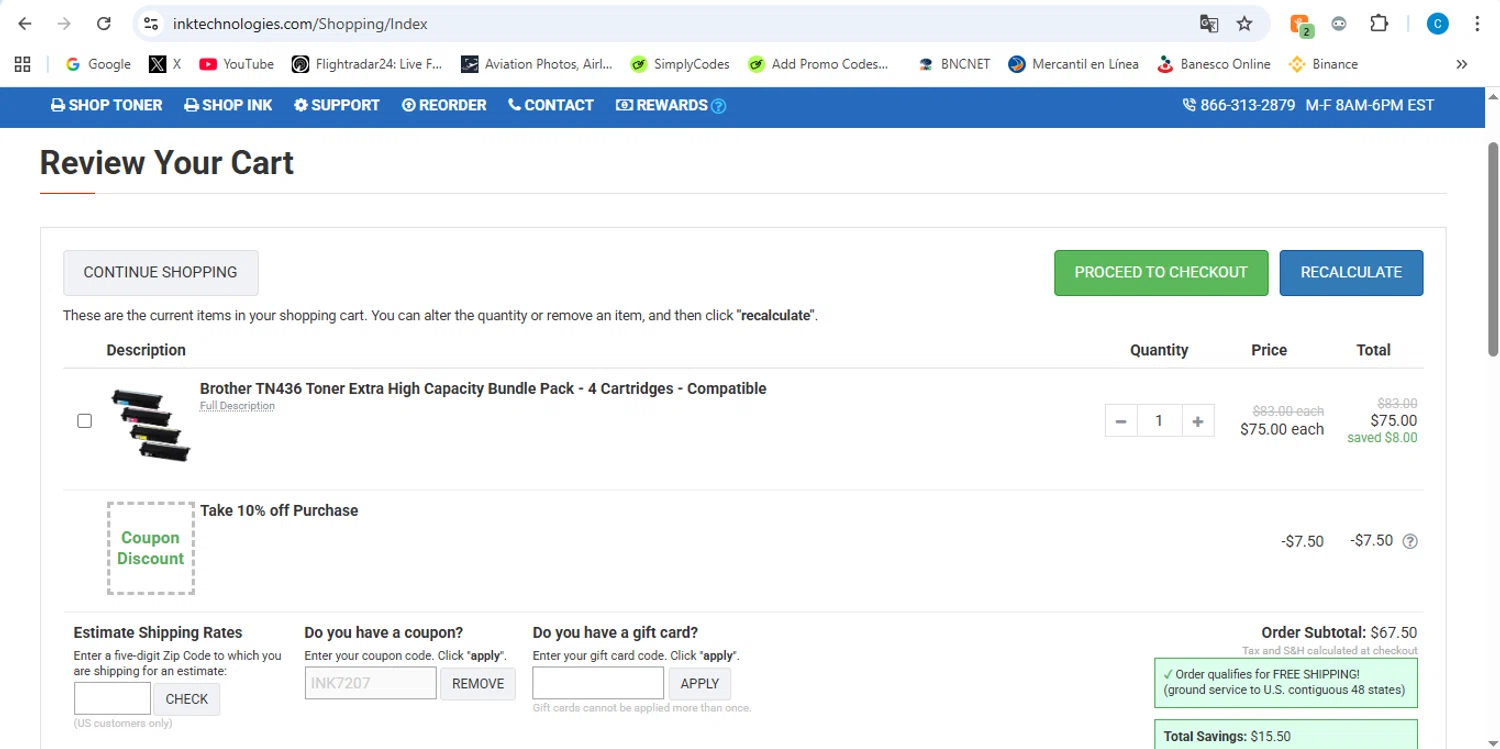
Task: Open the Brother TN436 product title link
Action: pyautogui.click(x=483, y=388)
